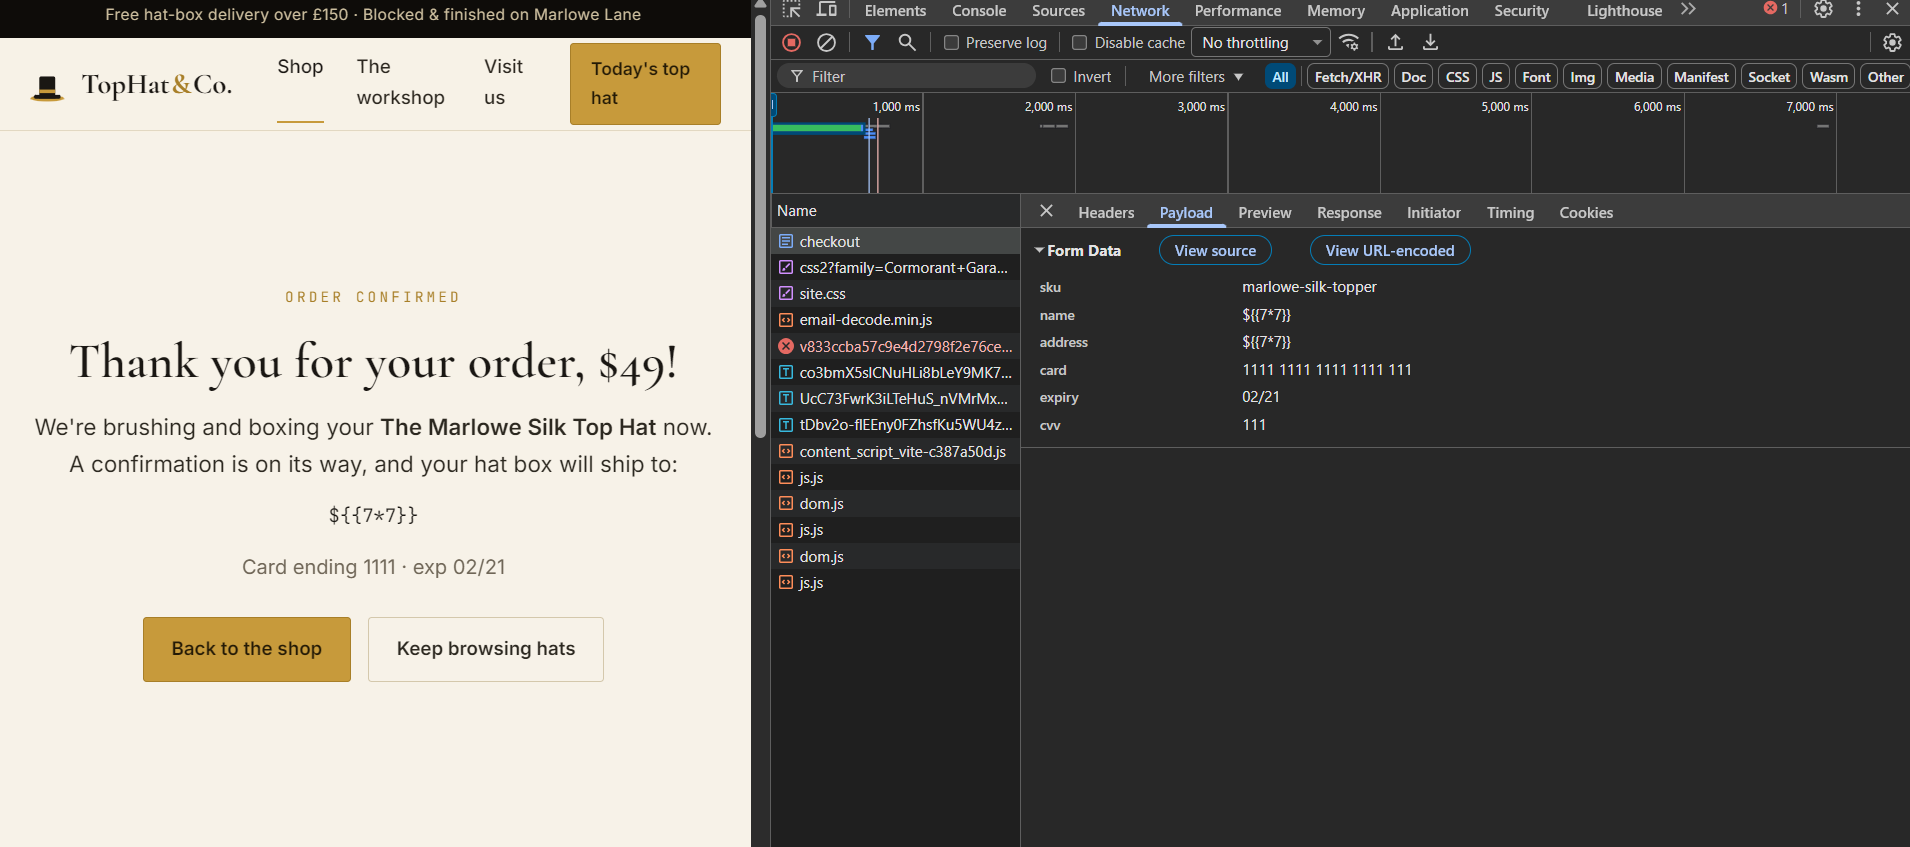This screenshot has height=847, width=1910.
Task: Open the No throttling dropdown
Action: pos(1260,42)
